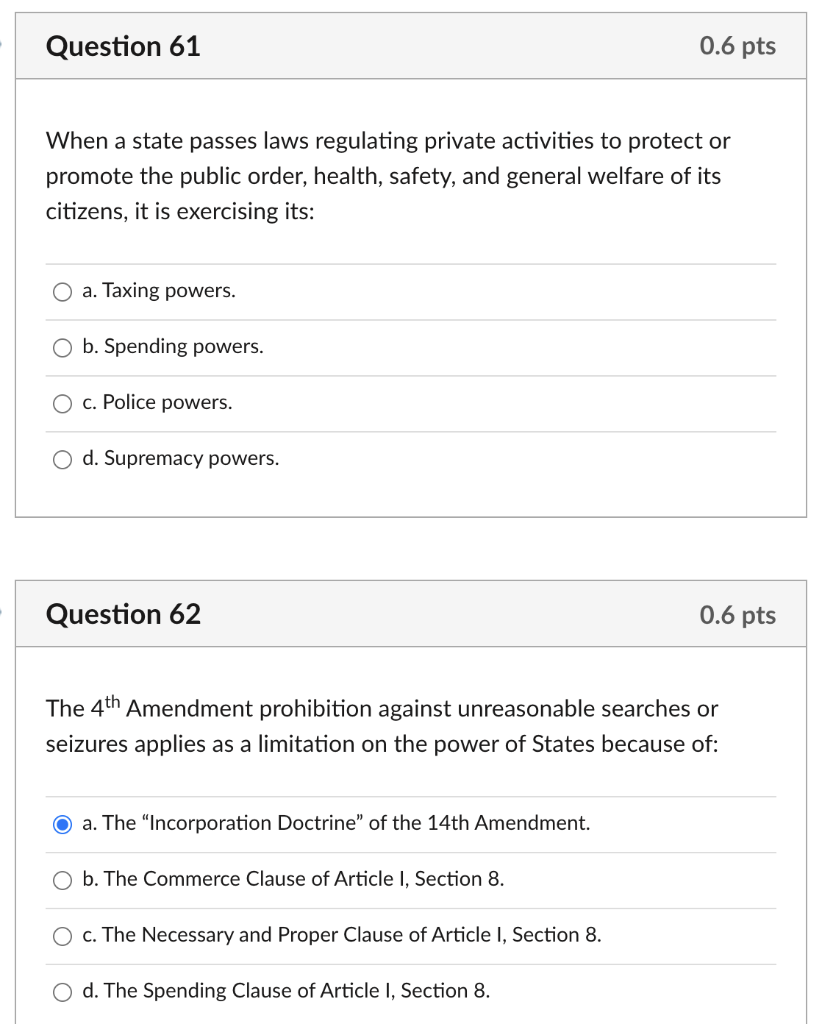The width and height of the screenshot is (822, 1024).
Task: Select the Incorporation Doctrine answer in Question 62
Action: [62, 823]
